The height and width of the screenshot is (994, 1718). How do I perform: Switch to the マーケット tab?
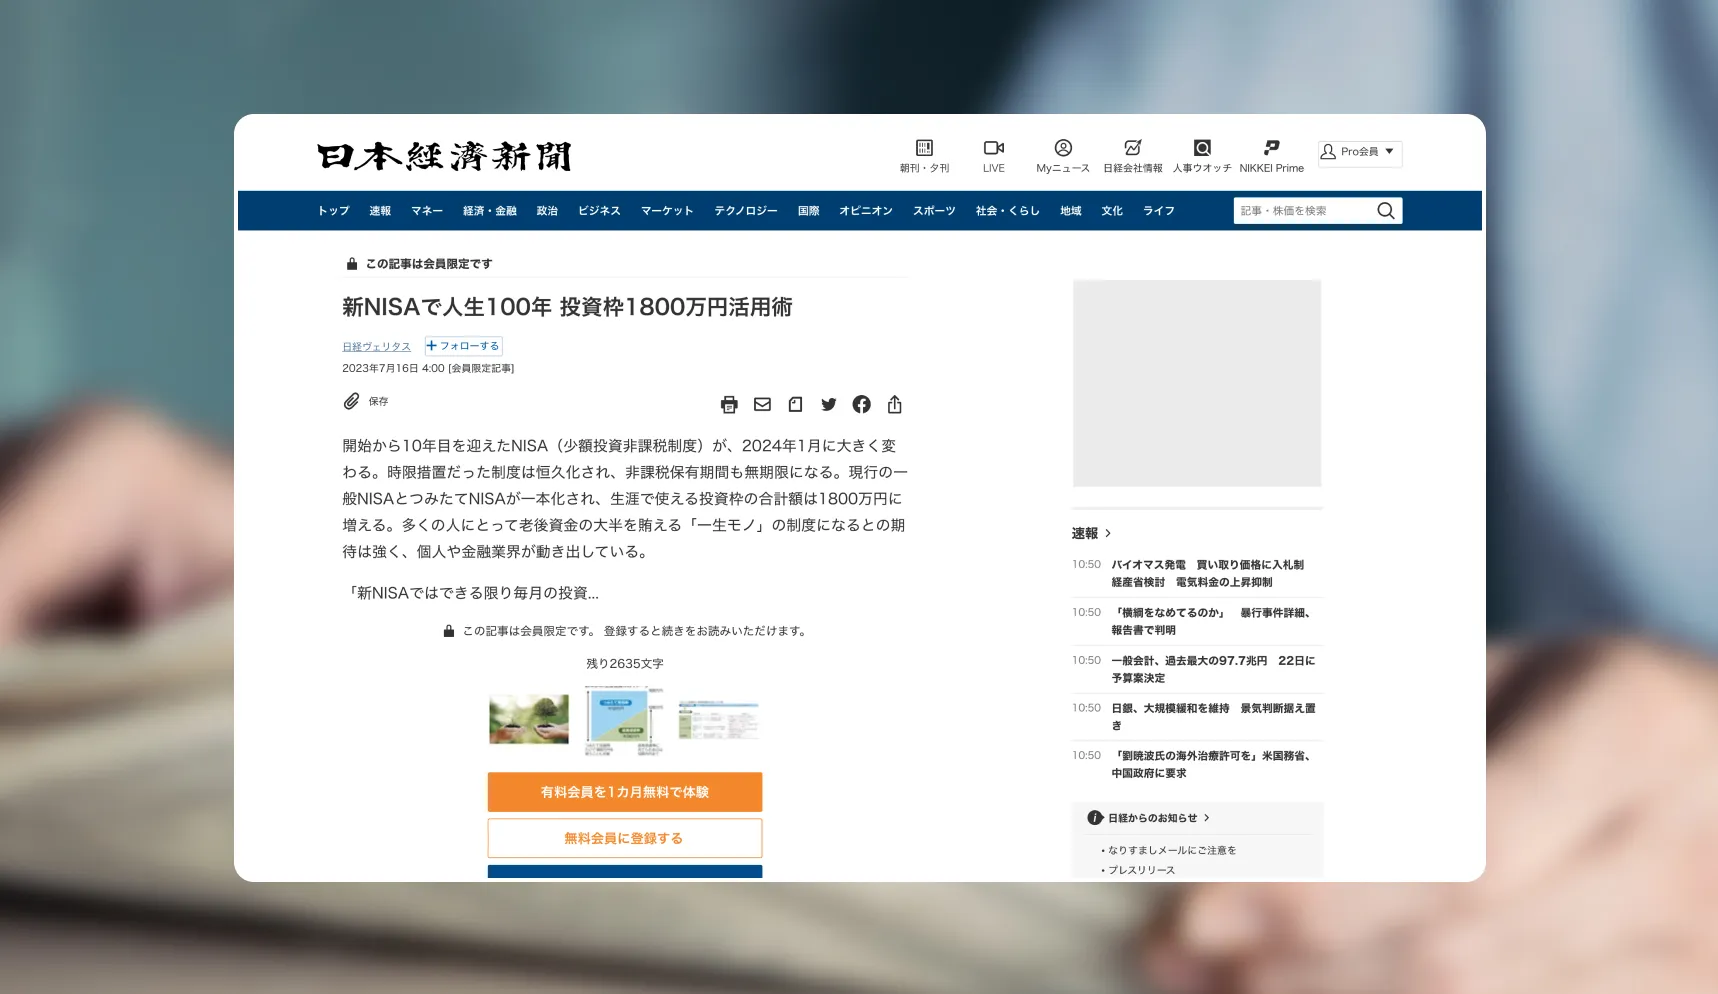pyautogui.click(x=666, y=210)
